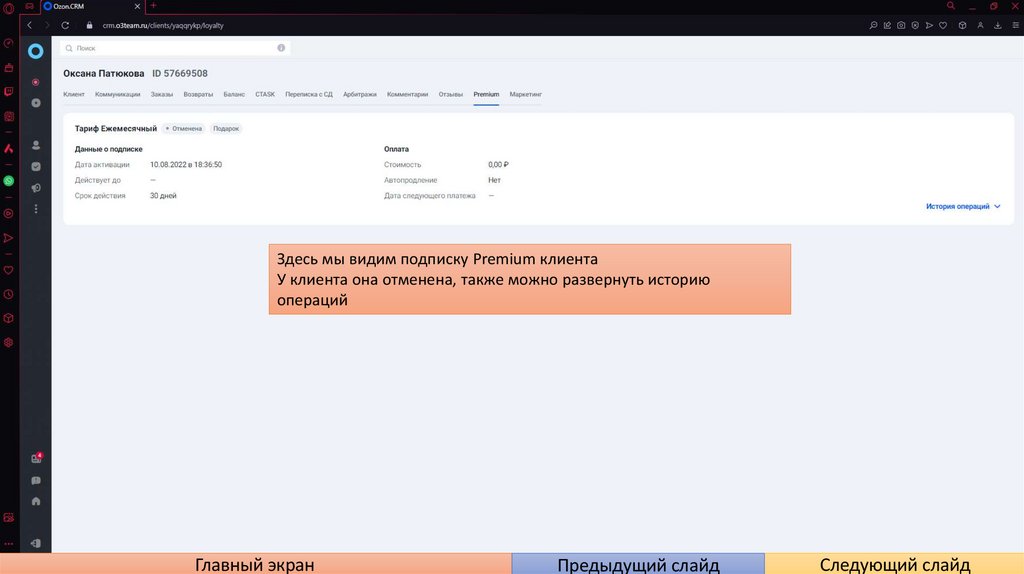Go to Главный экран
Viewport: 1024px width, 574px height.
[255, 564]
